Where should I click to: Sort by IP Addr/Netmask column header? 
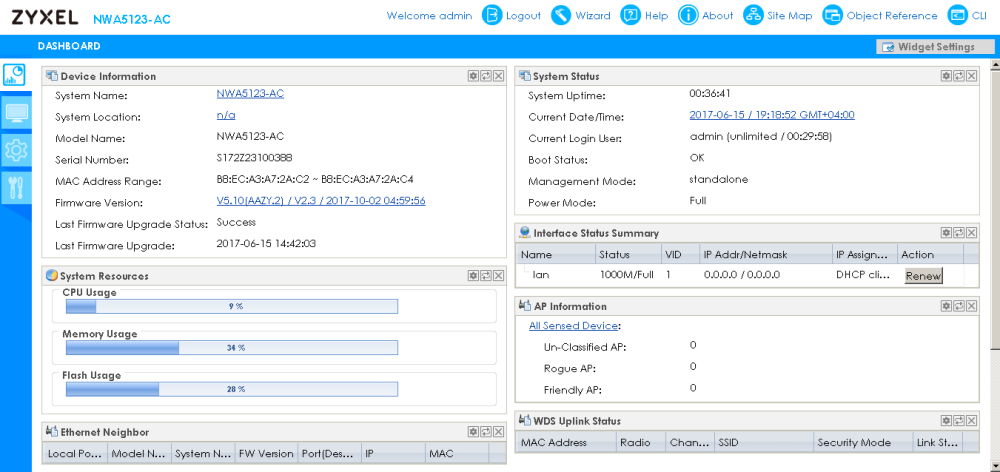pyautogui.click(x=765, y=254)
